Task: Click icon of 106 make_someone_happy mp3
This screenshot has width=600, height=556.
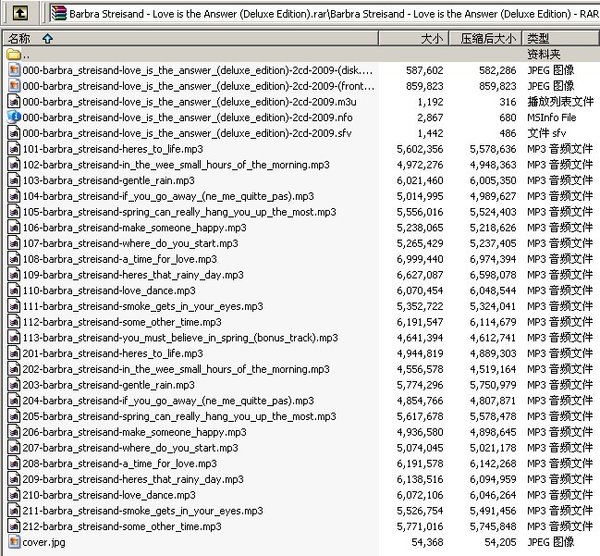Action: point(14,227)
